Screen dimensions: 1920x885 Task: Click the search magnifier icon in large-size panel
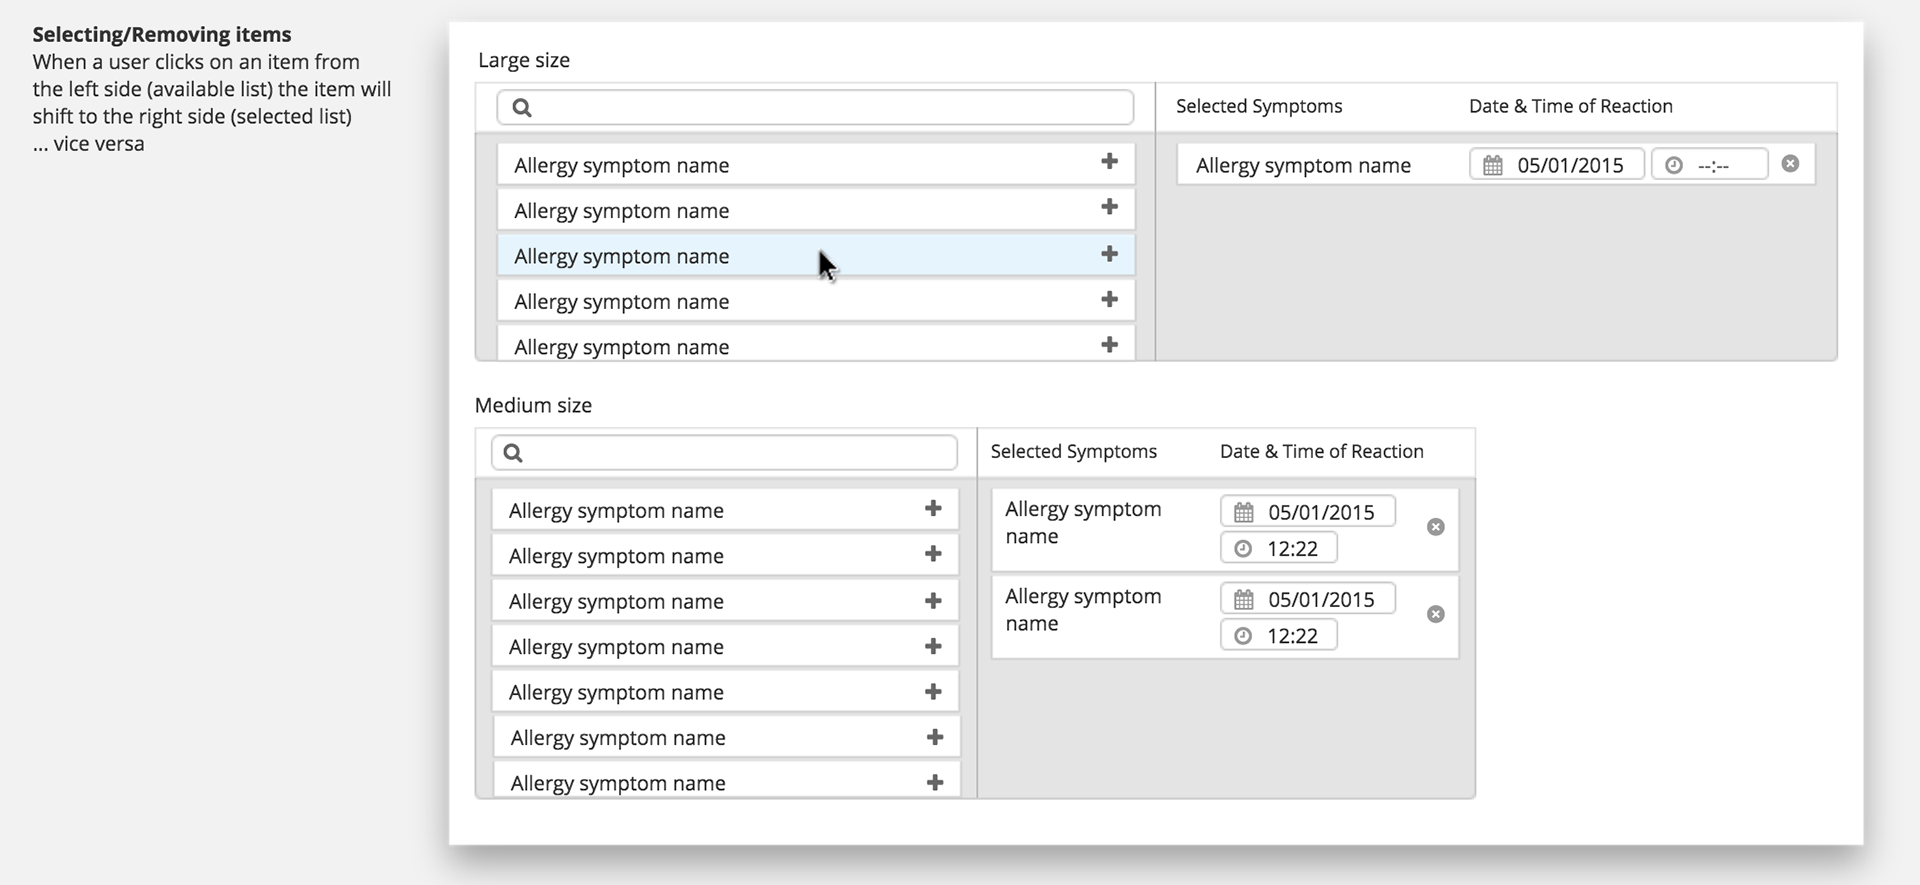coord(522,108)
